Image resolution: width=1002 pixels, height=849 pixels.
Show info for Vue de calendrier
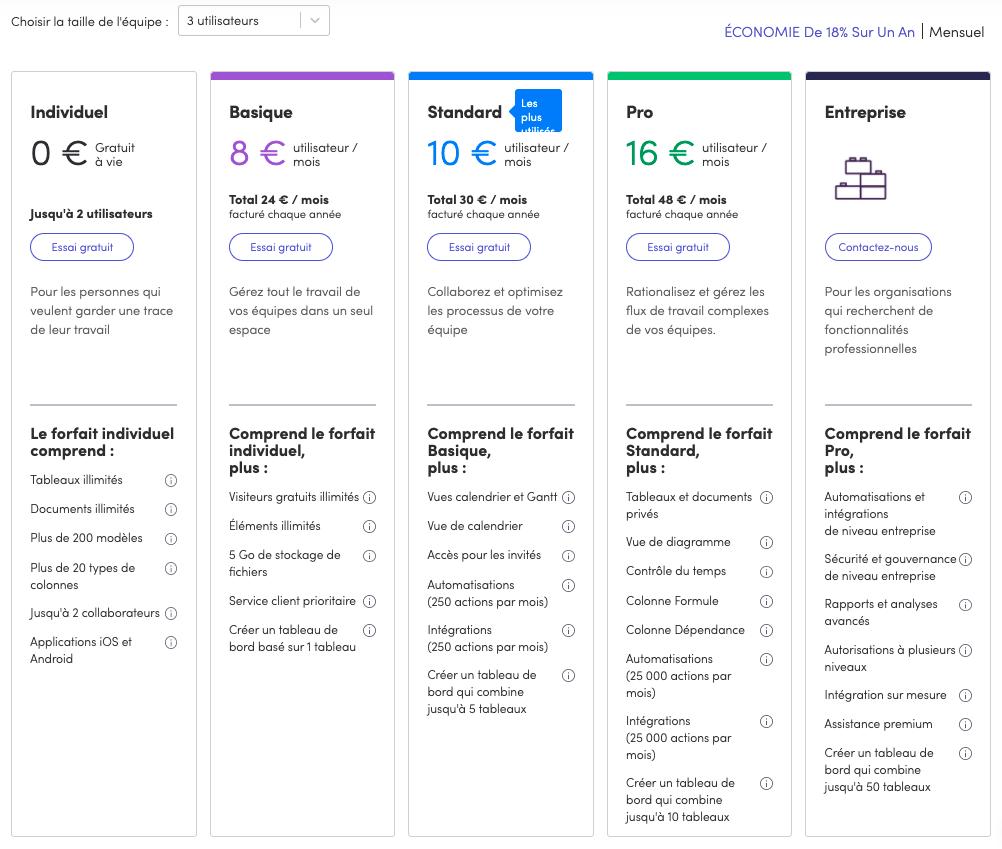pos(568,526)
